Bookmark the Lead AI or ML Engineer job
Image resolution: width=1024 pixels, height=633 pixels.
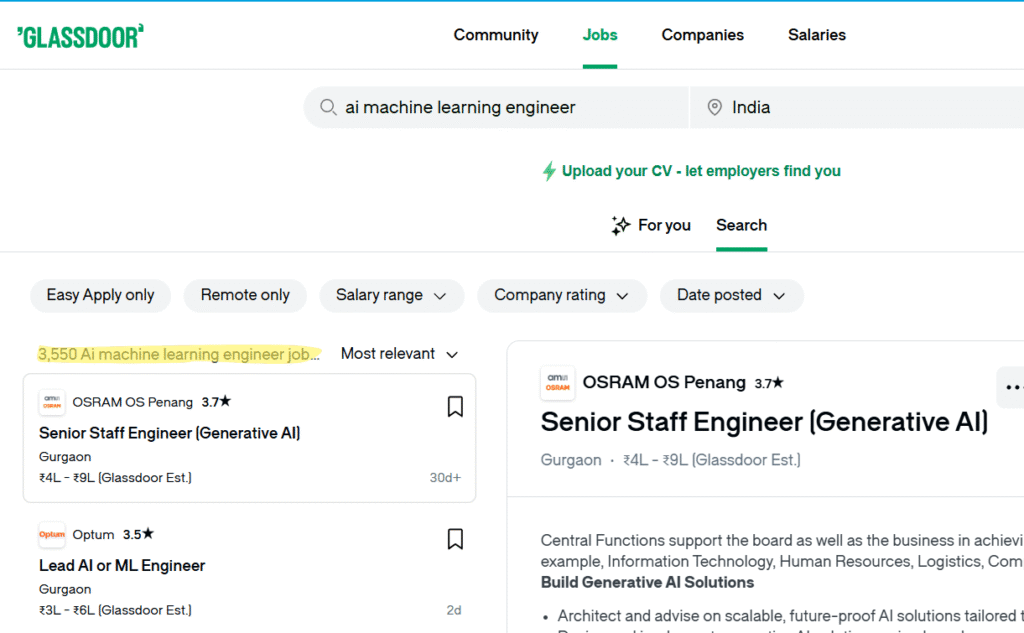(455, 540)
